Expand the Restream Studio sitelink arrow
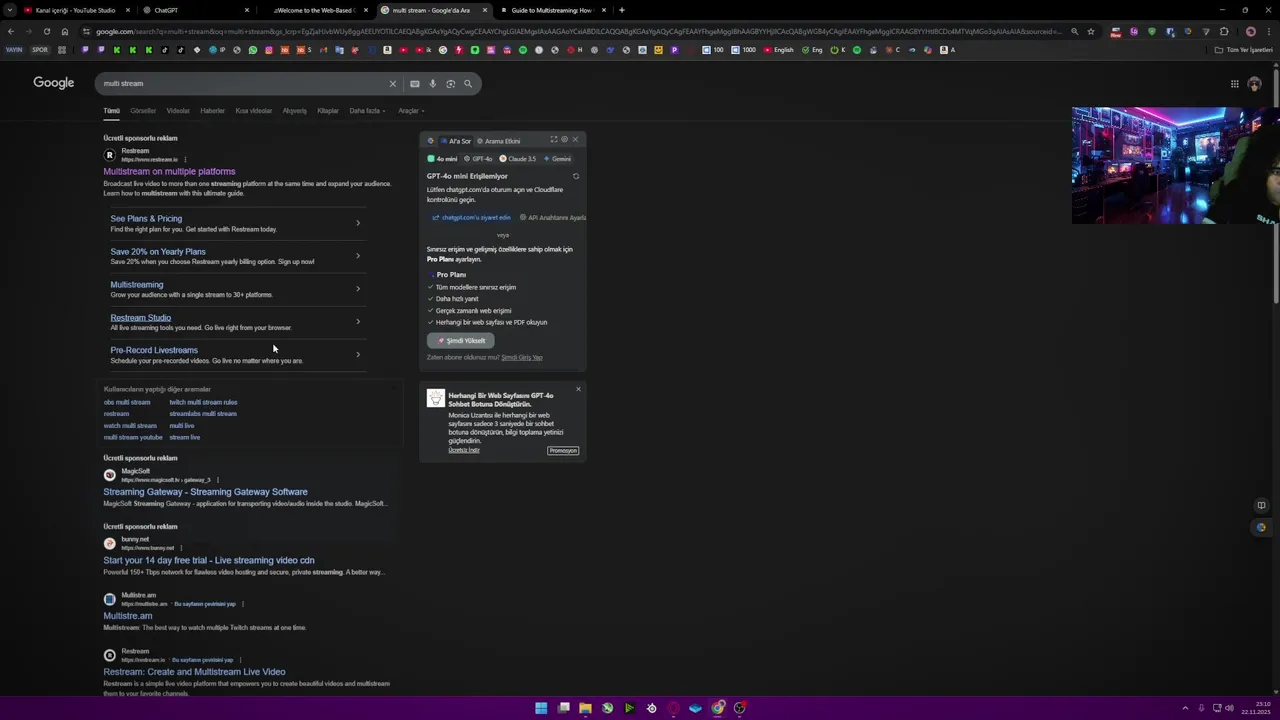This screenshot has width=1280, height=720. [x=358, y=322]
